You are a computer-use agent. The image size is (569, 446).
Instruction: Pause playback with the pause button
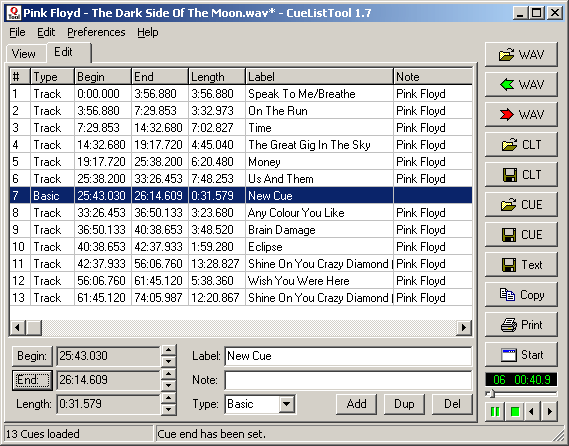[495, 412]
